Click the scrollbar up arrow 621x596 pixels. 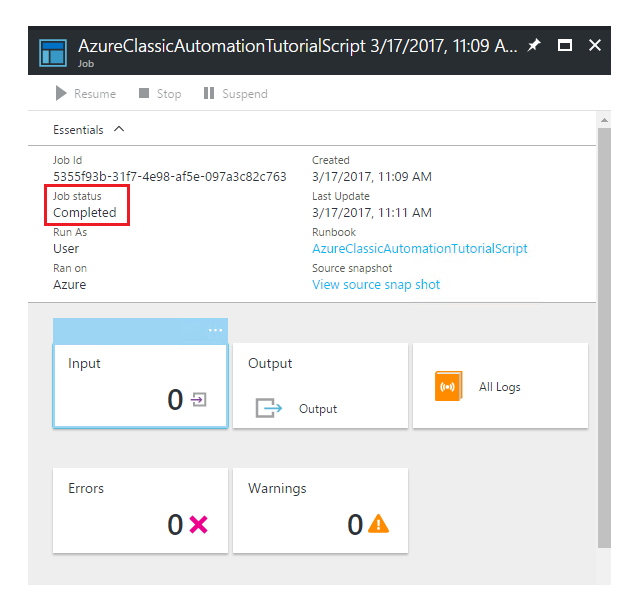(x=604, y=120)
